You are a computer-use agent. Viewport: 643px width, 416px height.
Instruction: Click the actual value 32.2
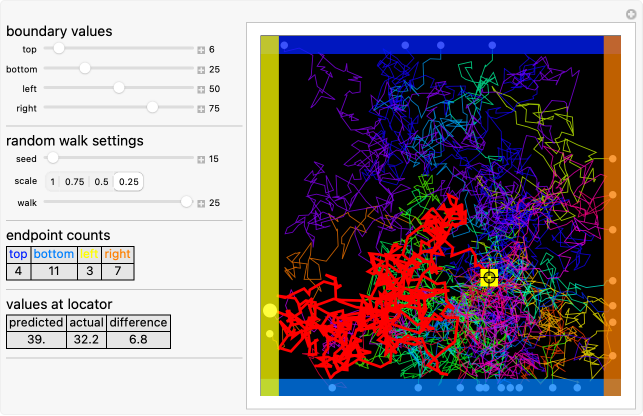pos(87,340)
